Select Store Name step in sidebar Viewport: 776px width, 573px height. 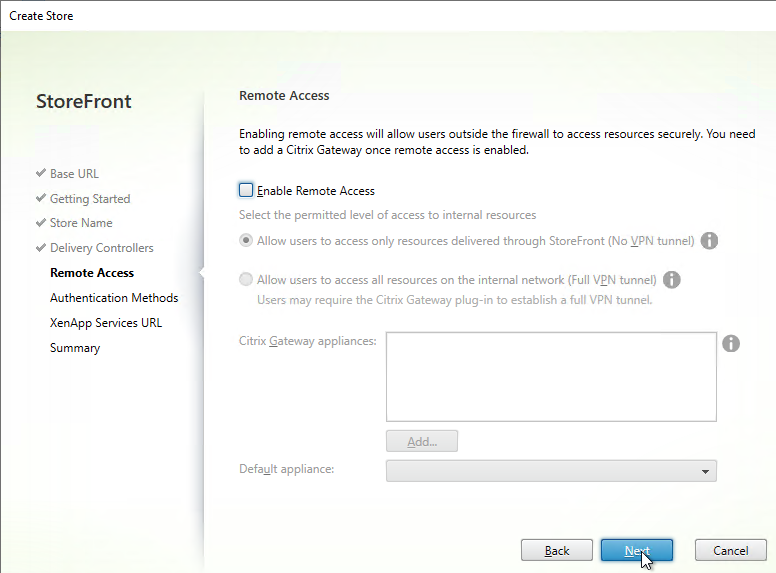[x=81, y=223]
